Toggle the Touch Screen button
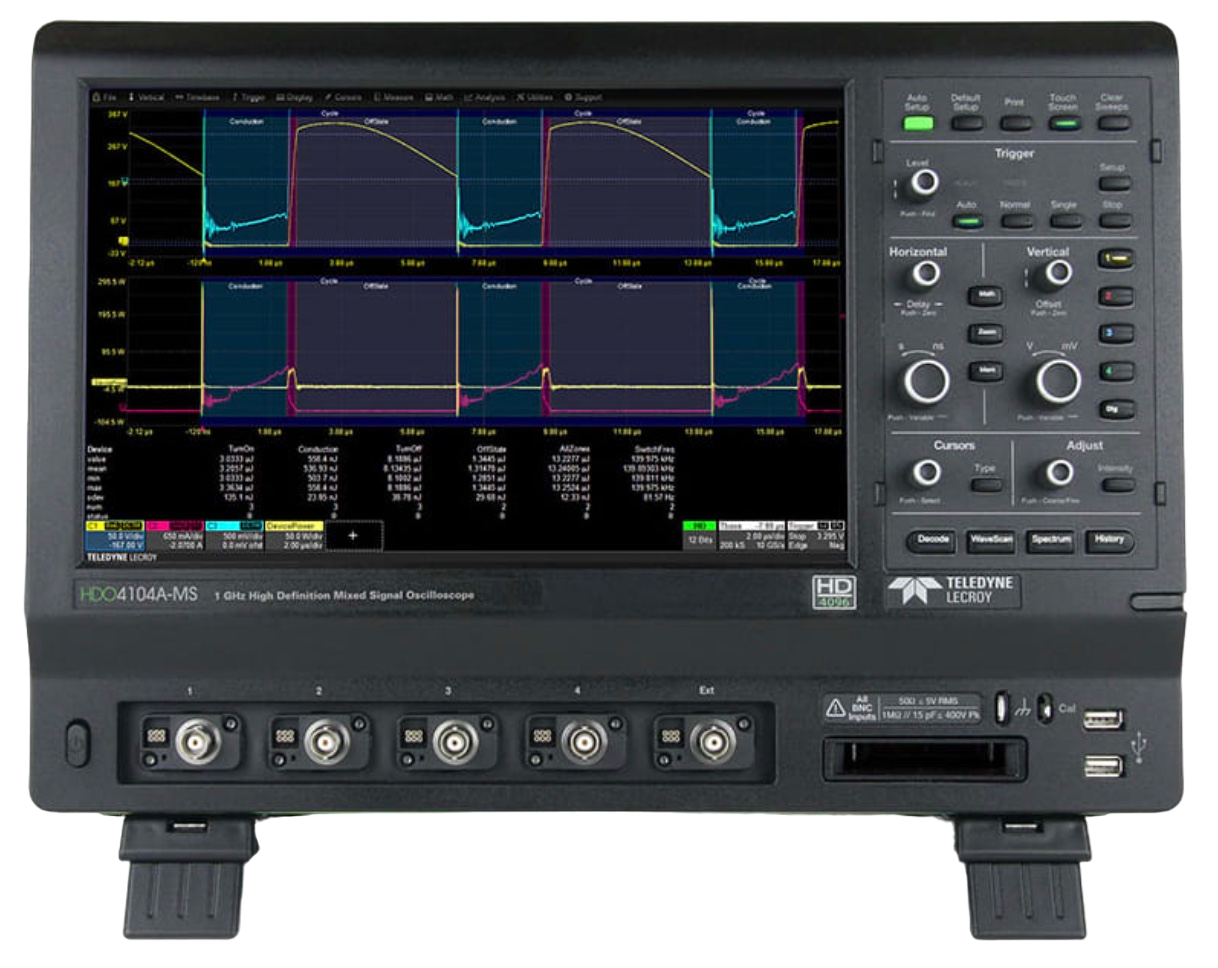1218x968 pixels. click(x=1064, y=124)
